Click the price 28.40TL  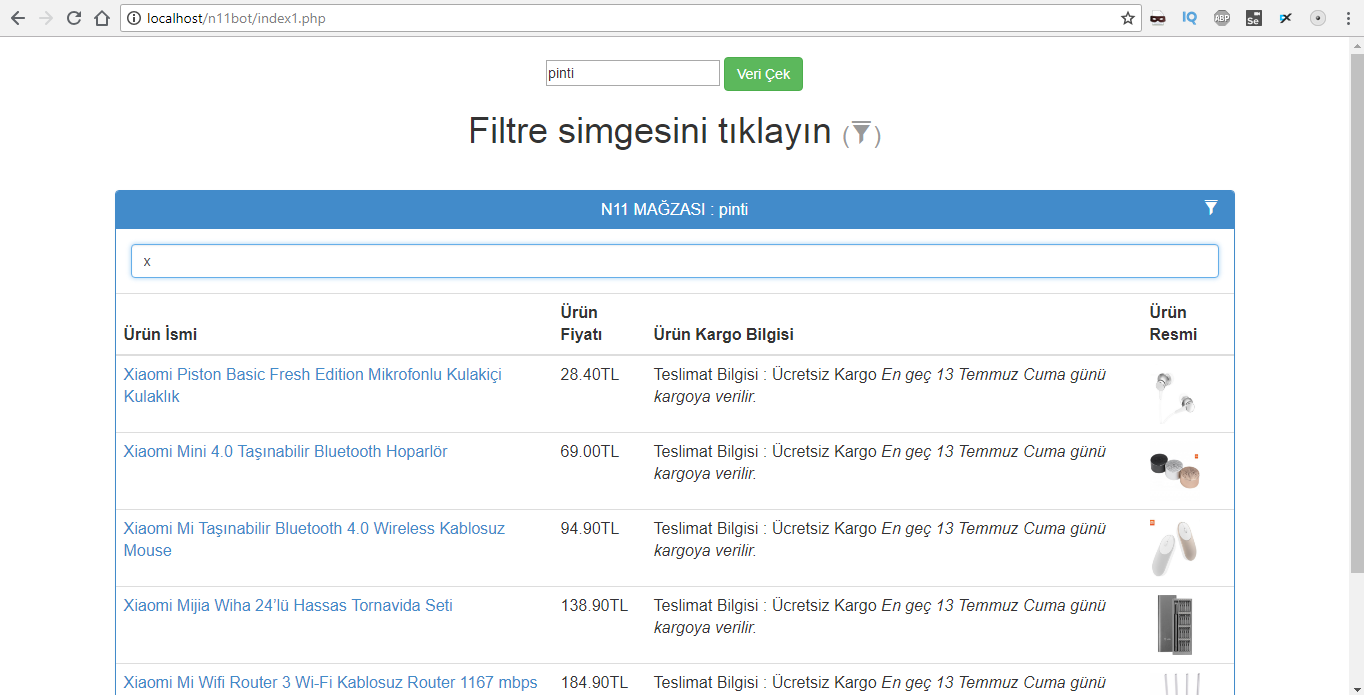coord(589,374)
